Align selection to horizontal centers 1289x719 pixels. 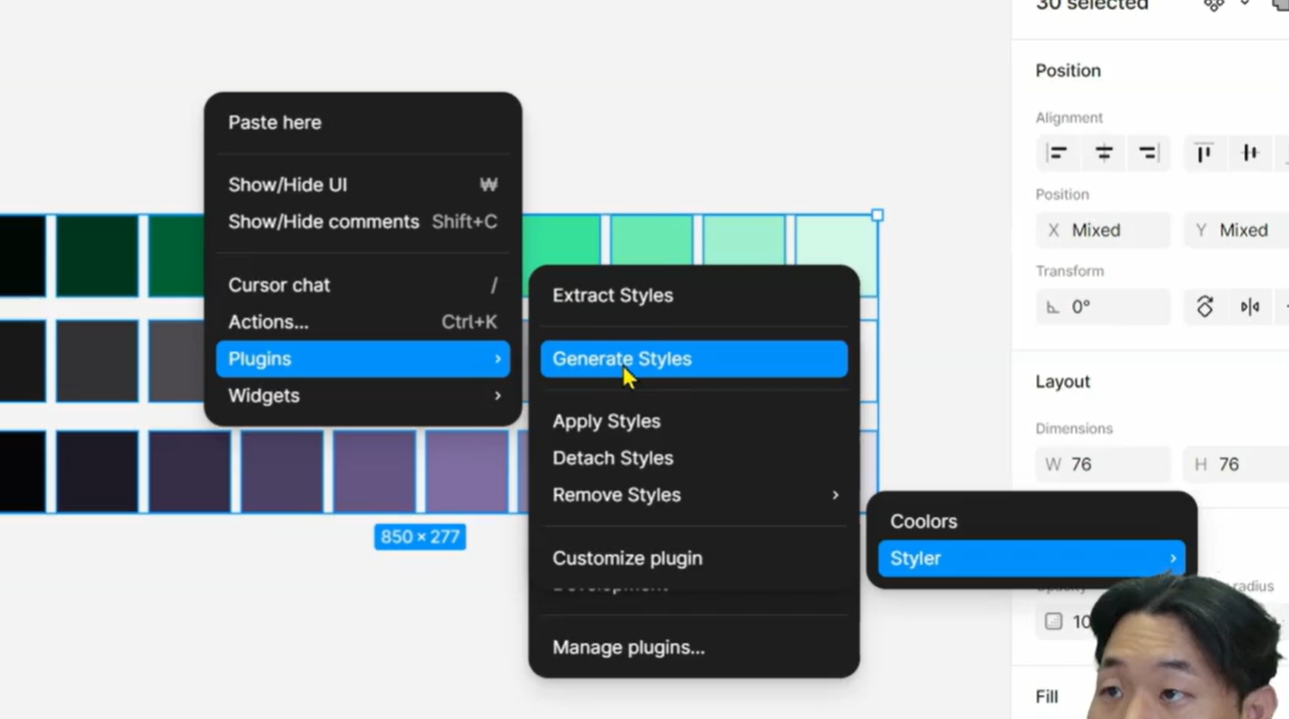pyautogui.click(x=1103, y=153)
